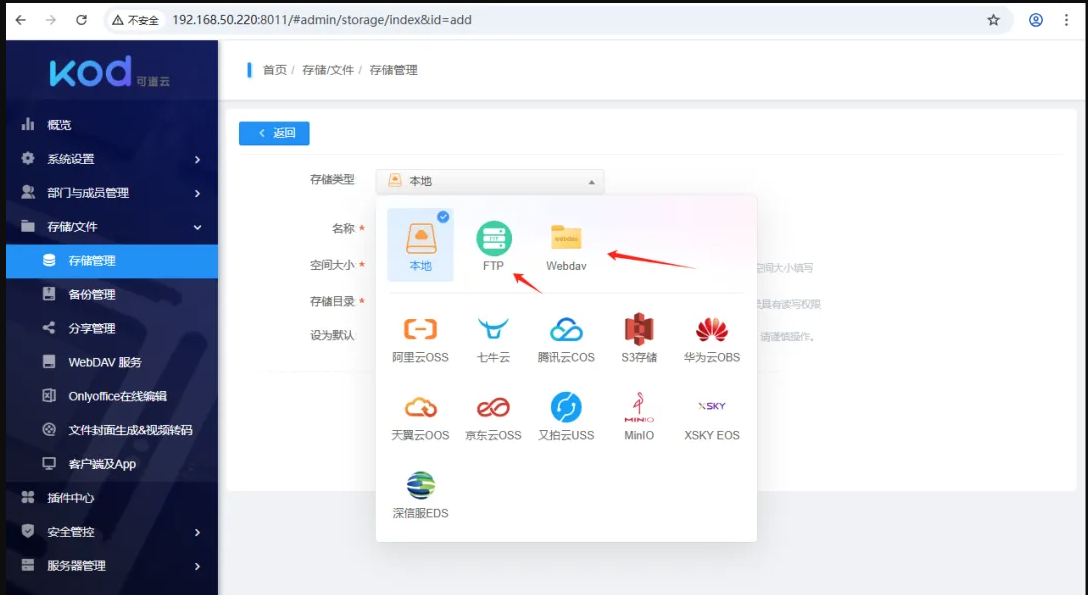This screenshot has width=1088, height=595.
Task: Select the 本地 local storage icon
Action: coord(420,245)
